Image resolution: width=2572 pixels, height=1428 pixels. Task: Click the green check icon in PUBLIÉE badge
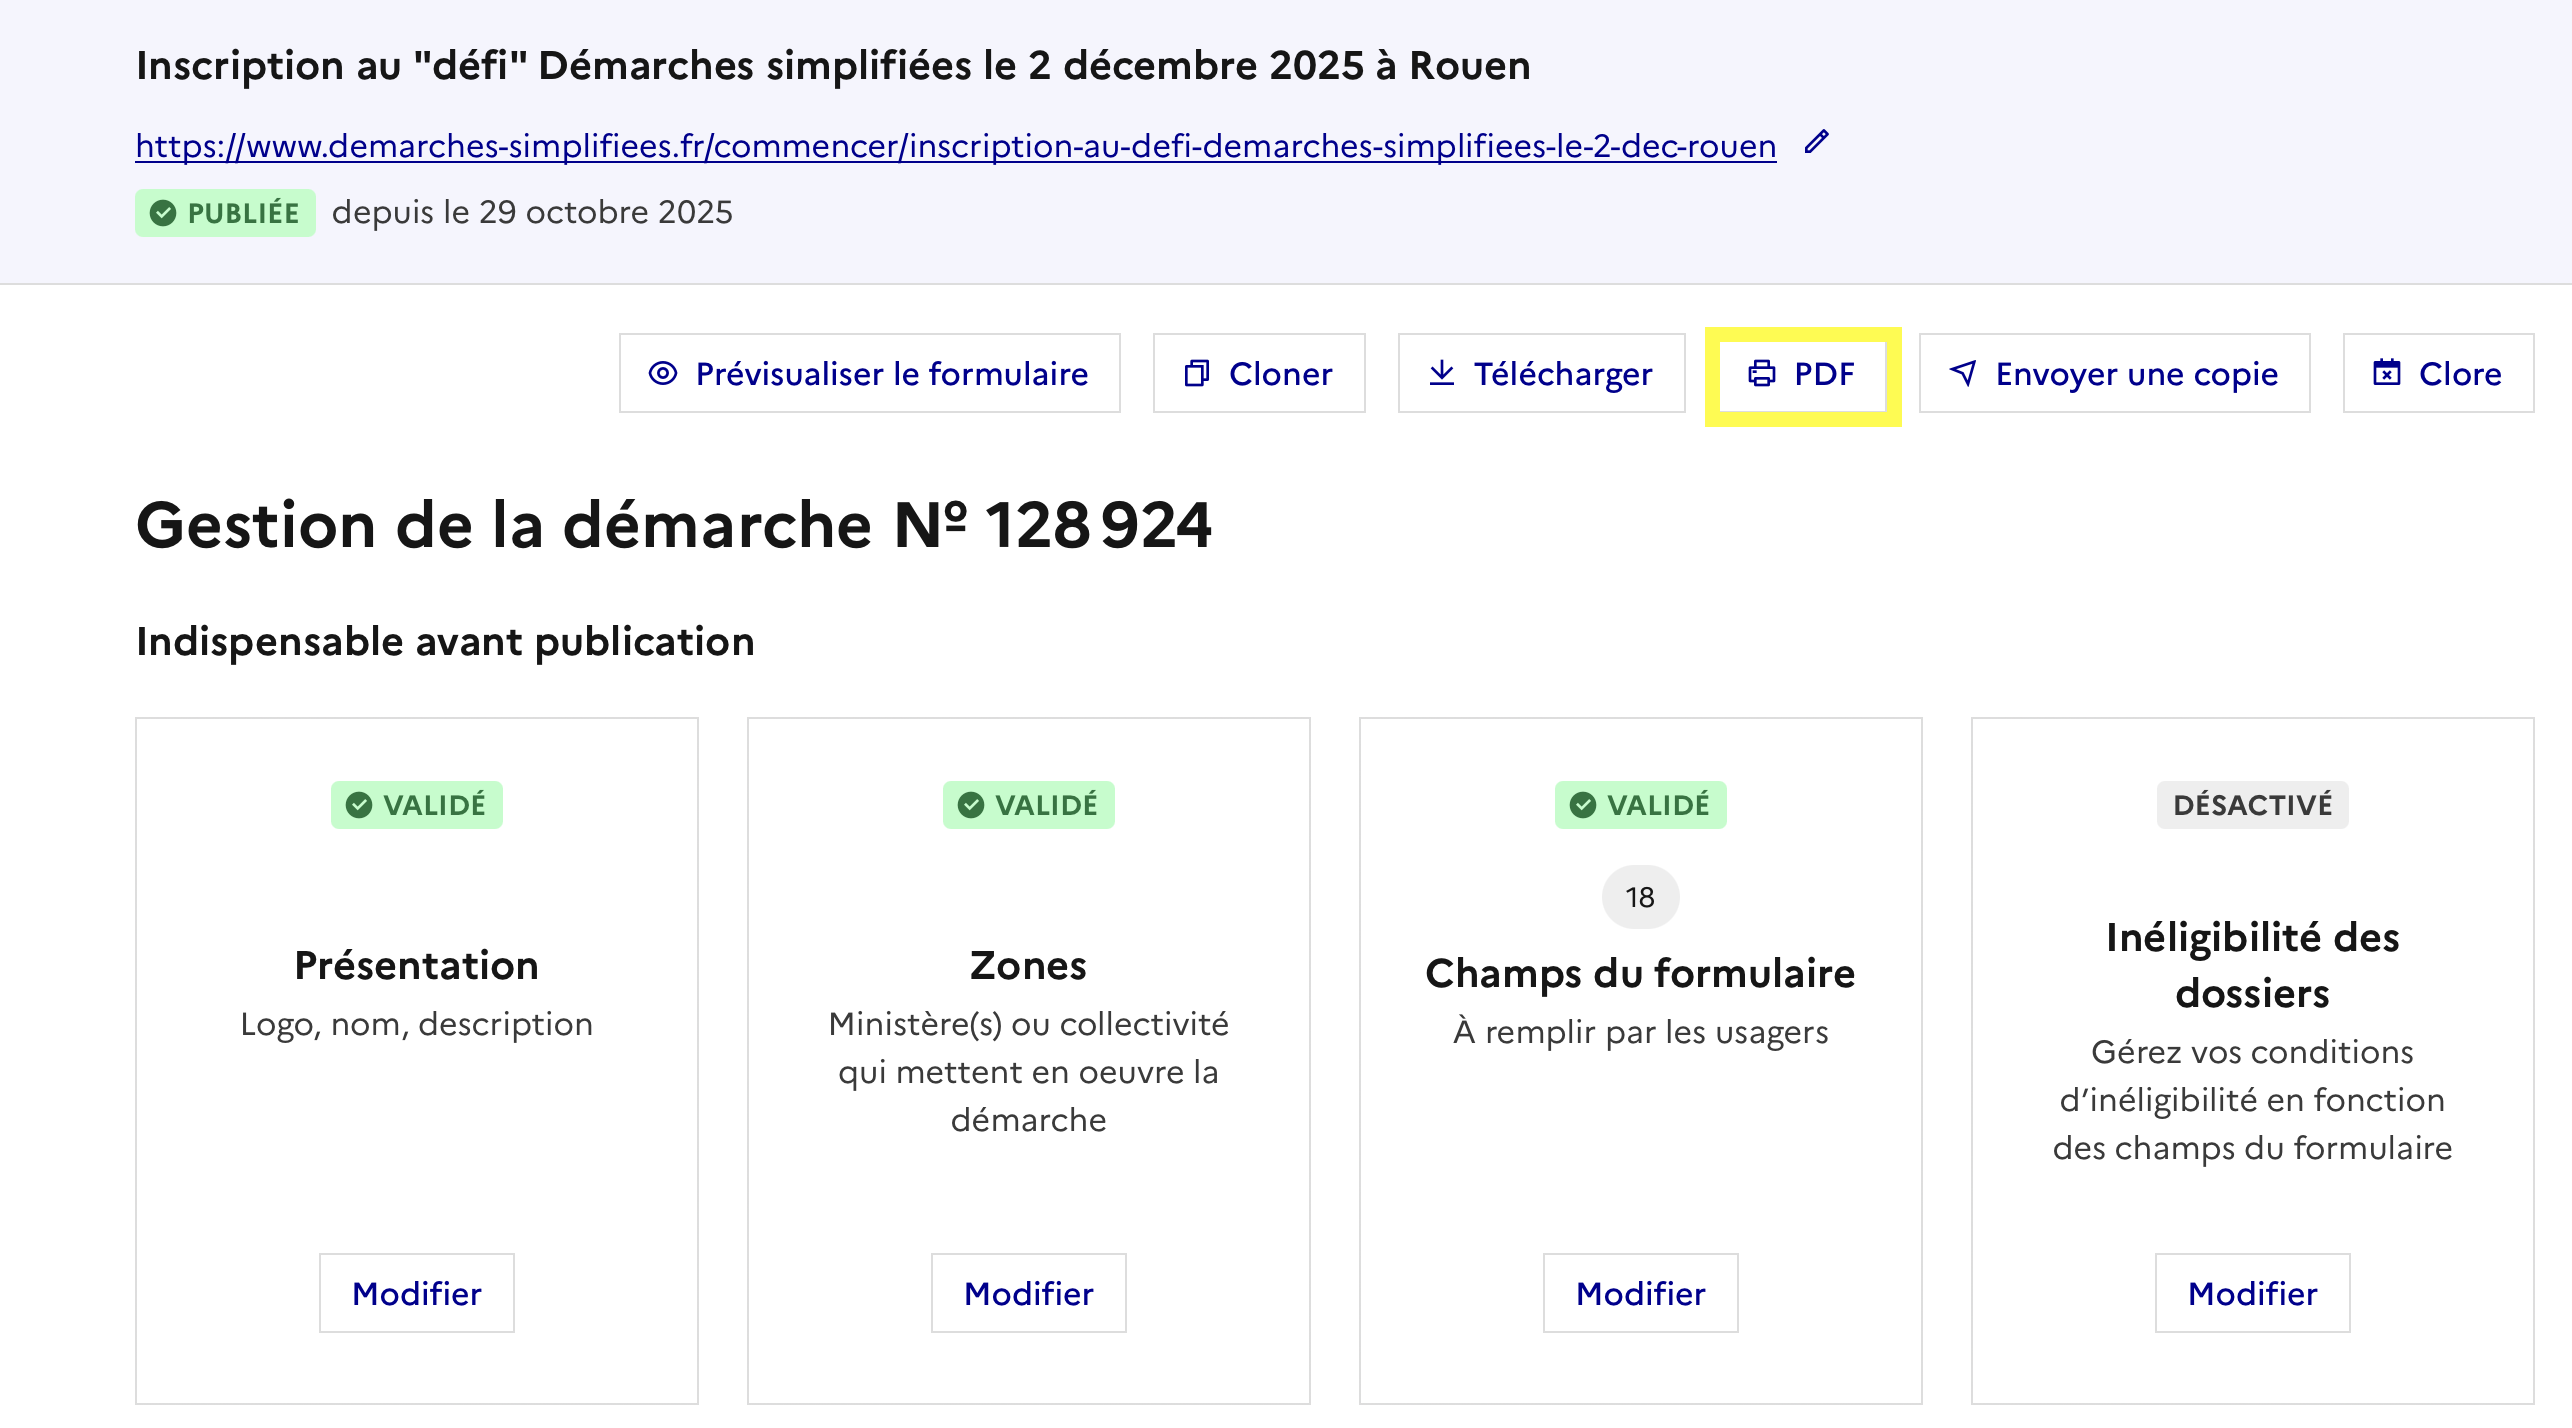pos(163,213)
